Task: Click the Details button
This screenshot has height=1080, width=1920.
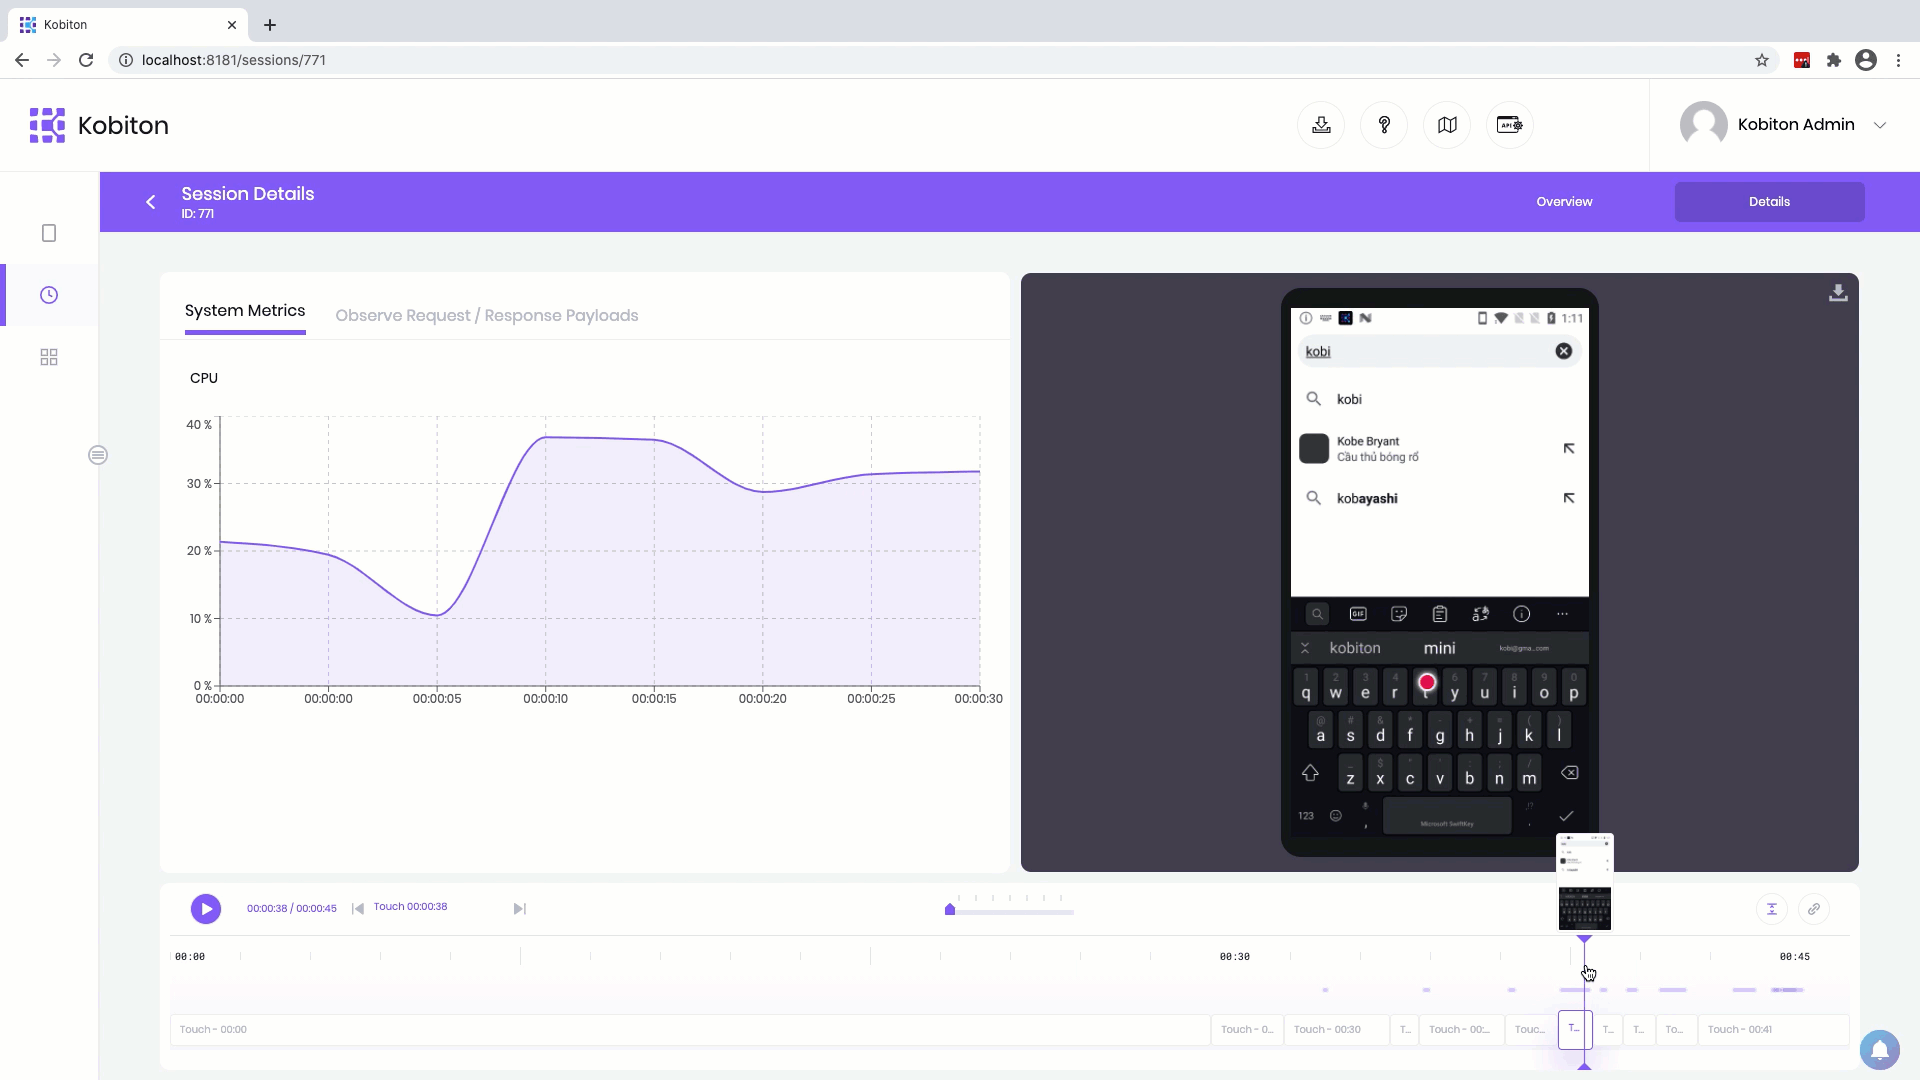Action: [1769, 201]
